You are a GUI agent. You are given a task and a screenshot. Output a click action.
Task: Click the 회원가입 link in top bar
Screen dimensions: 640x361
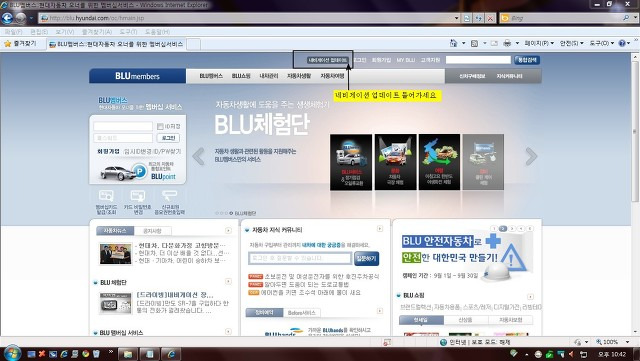pyautogui.click(x=381, y=60)
